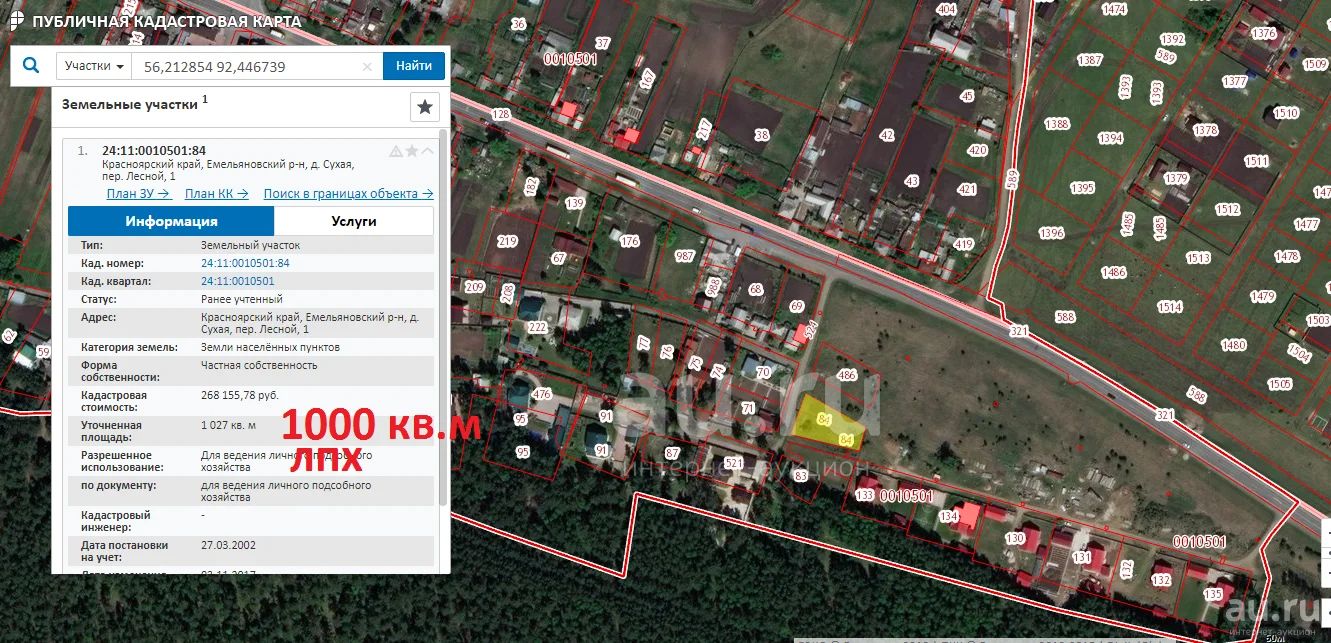Open the План ЗУ link
The height and width of the screenshot is (643, 1331).
click(x=139, y=194)
